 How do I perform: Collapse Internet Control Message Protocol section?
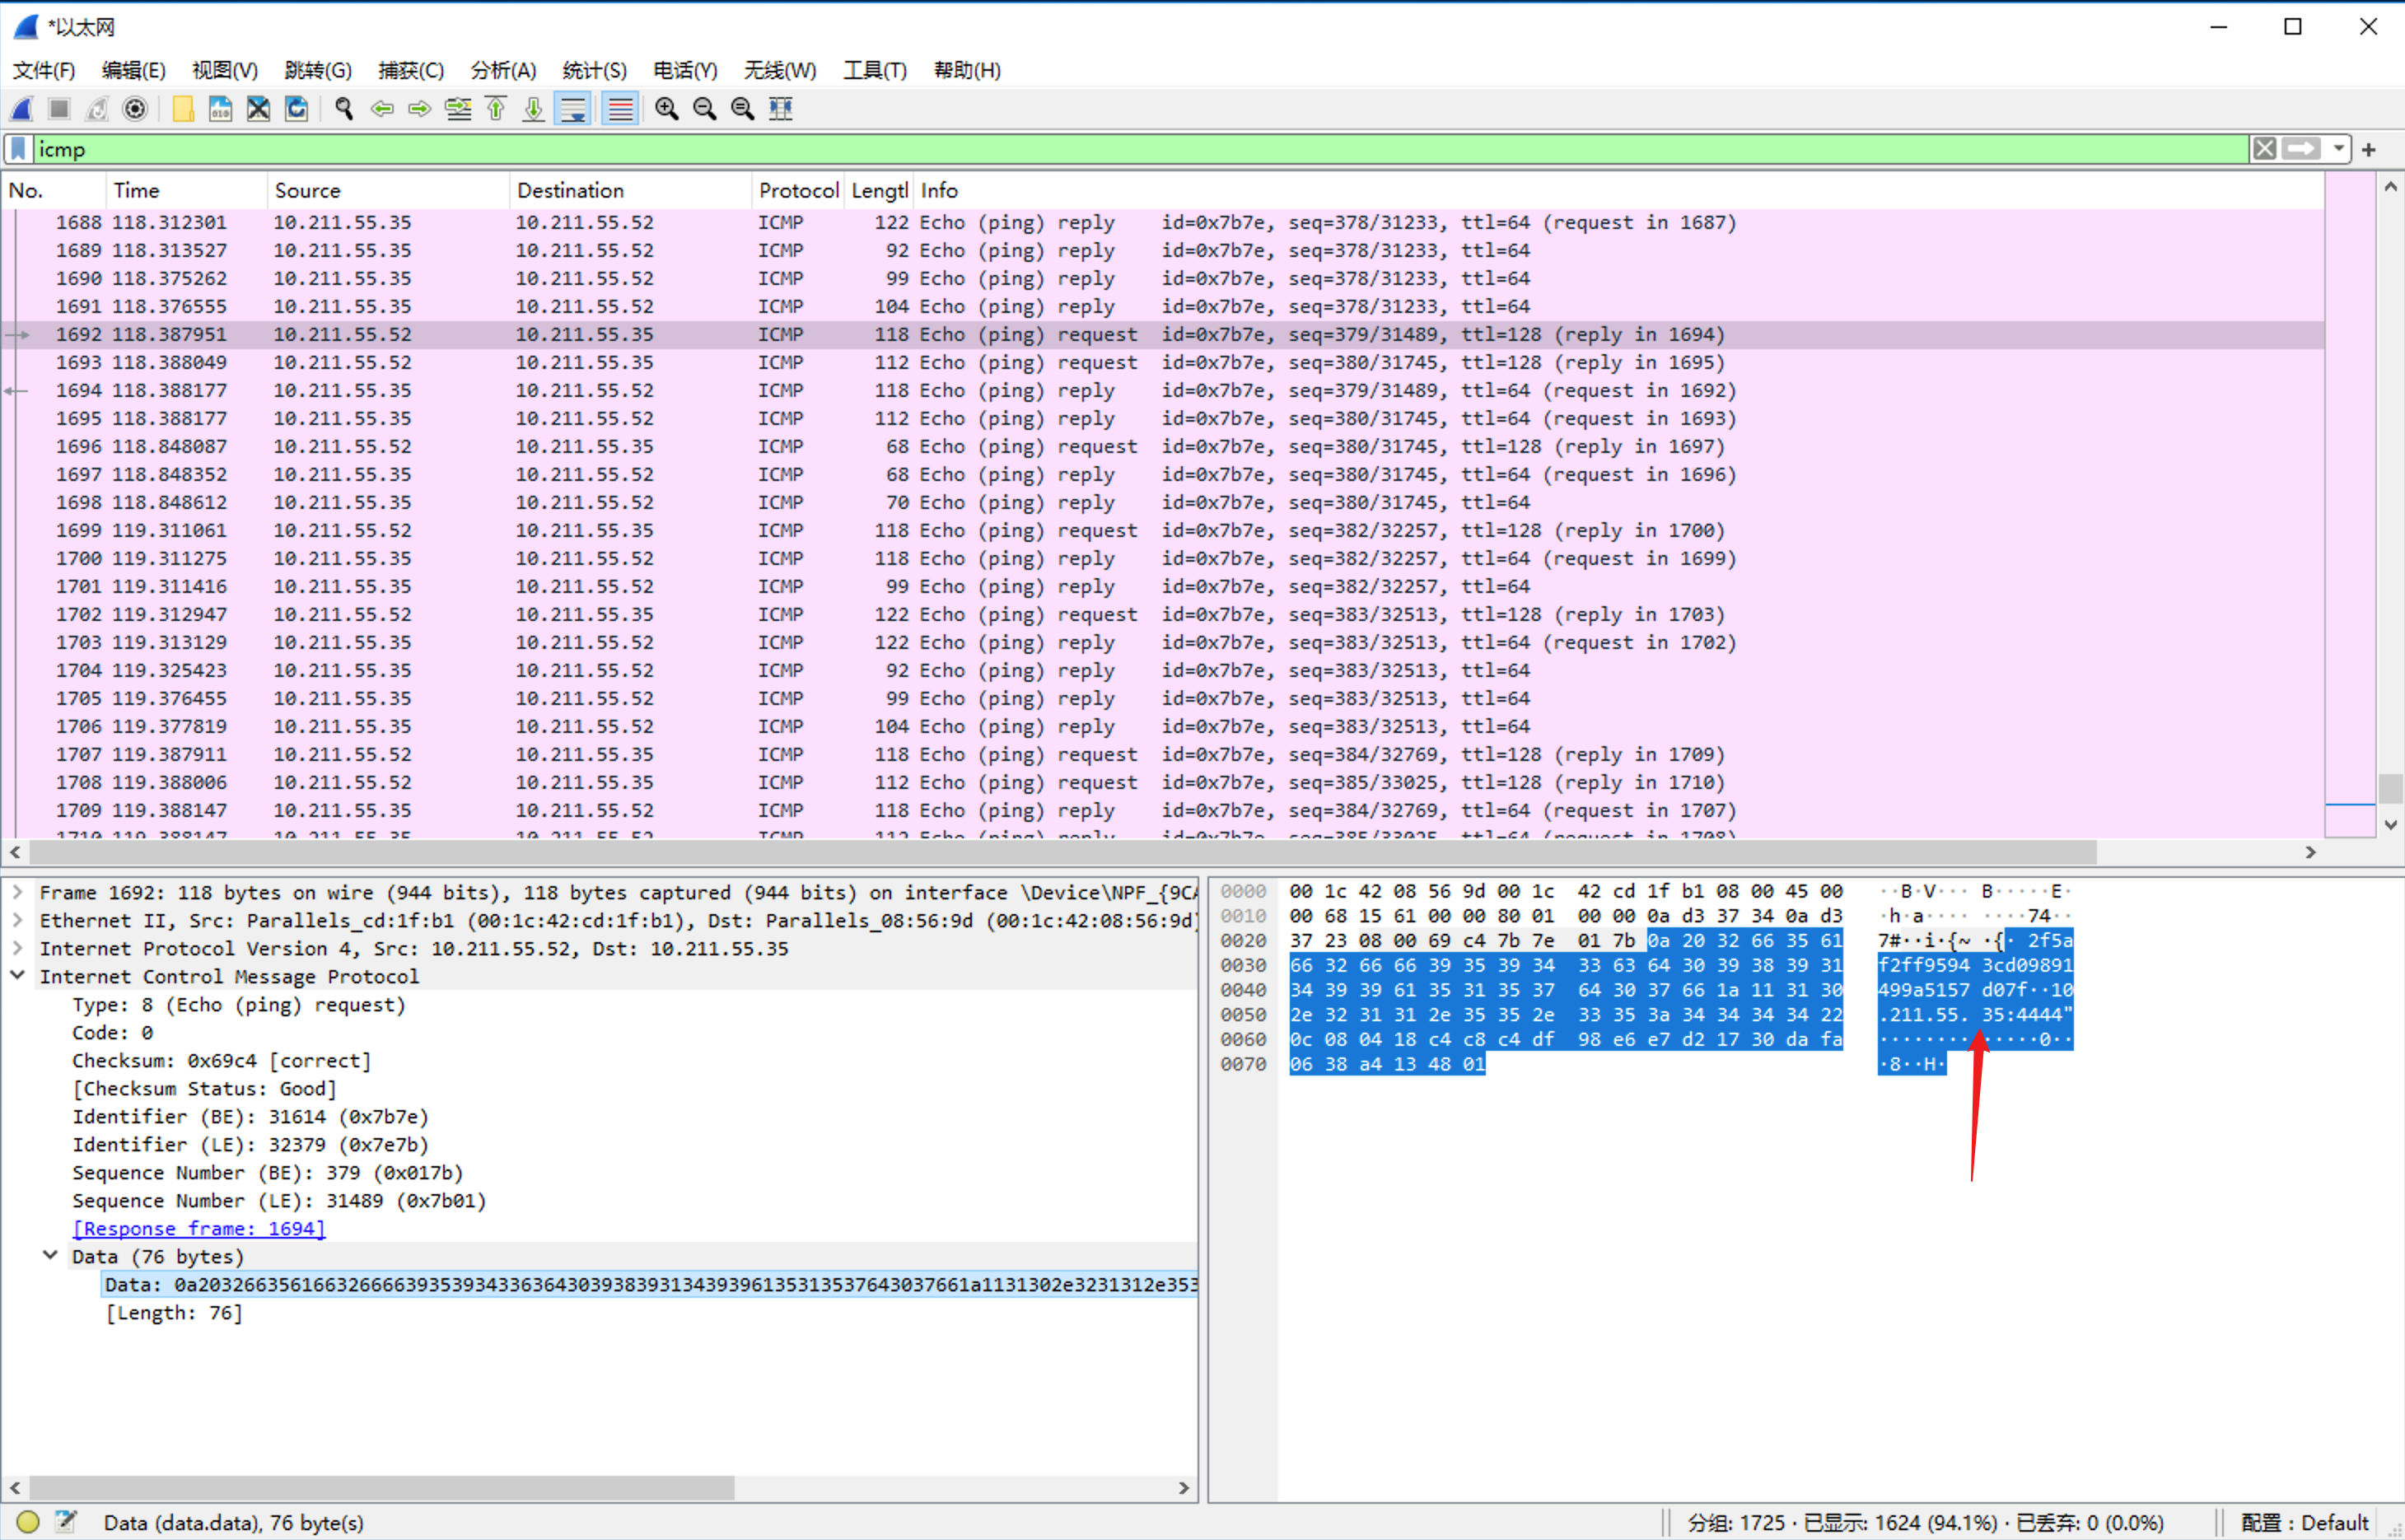click(x=18, y=976)
